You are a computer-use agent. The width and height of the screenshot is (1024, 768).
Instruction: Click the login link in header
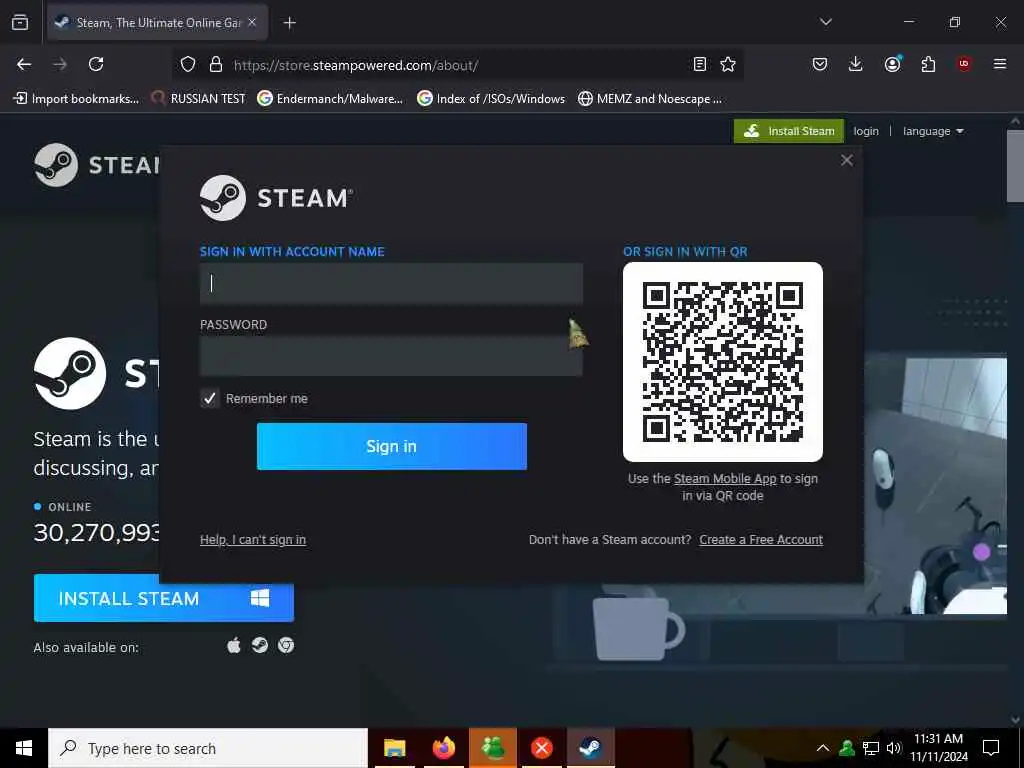pyautogui.click(x=866, y=131)
